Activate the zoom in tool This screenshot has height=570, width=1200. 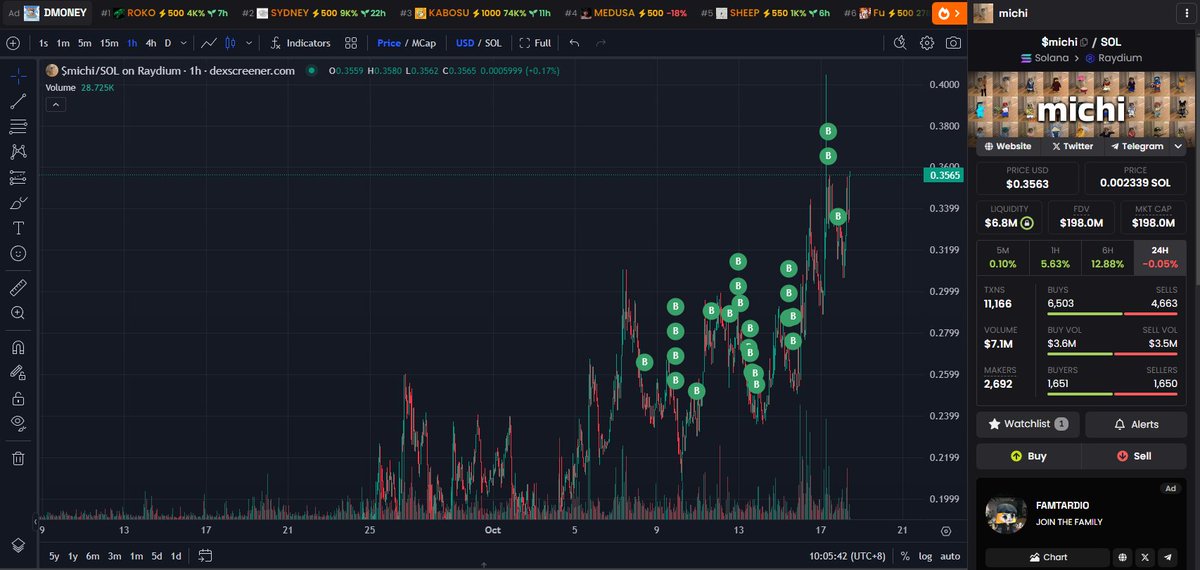(18, 313)
